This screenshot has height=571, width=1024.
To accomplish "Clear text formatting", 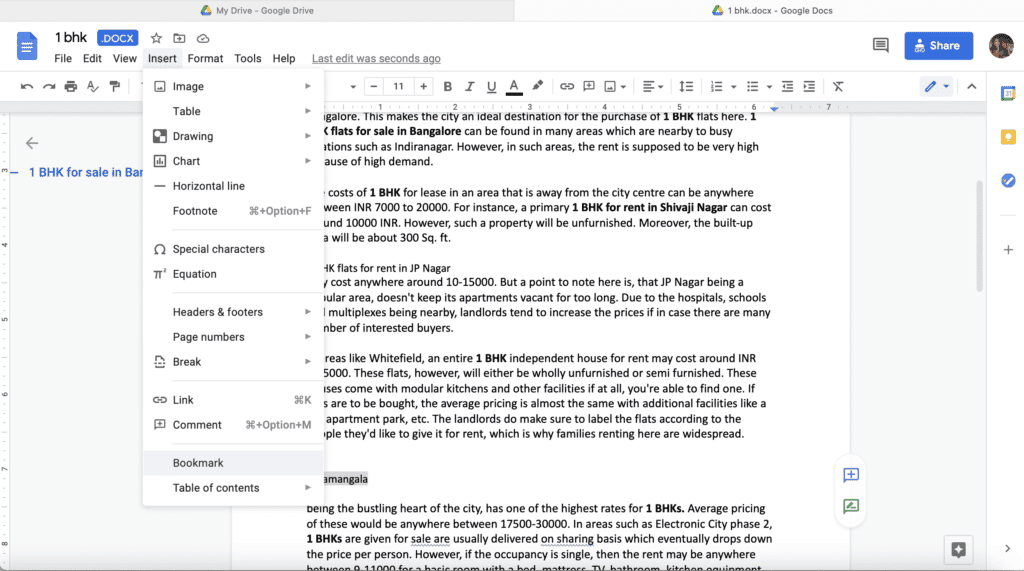I will click(838, 87).
